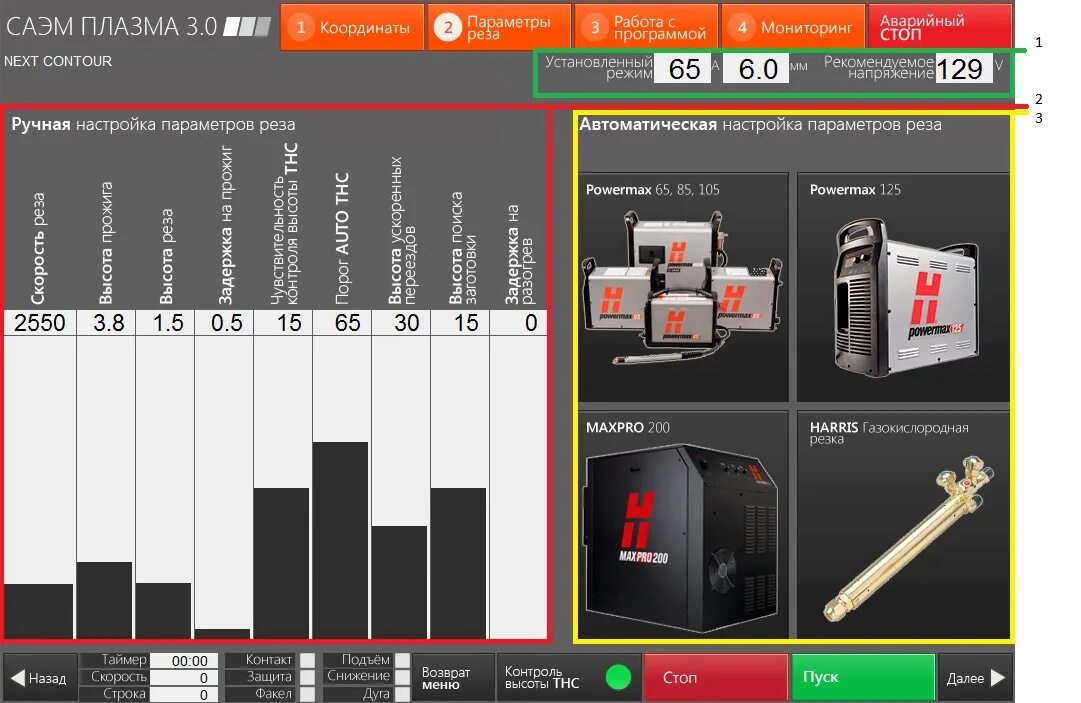Adjust THC sensitivity bar slider
This screenshot has width=1081, height=703.
coord(283,487)
